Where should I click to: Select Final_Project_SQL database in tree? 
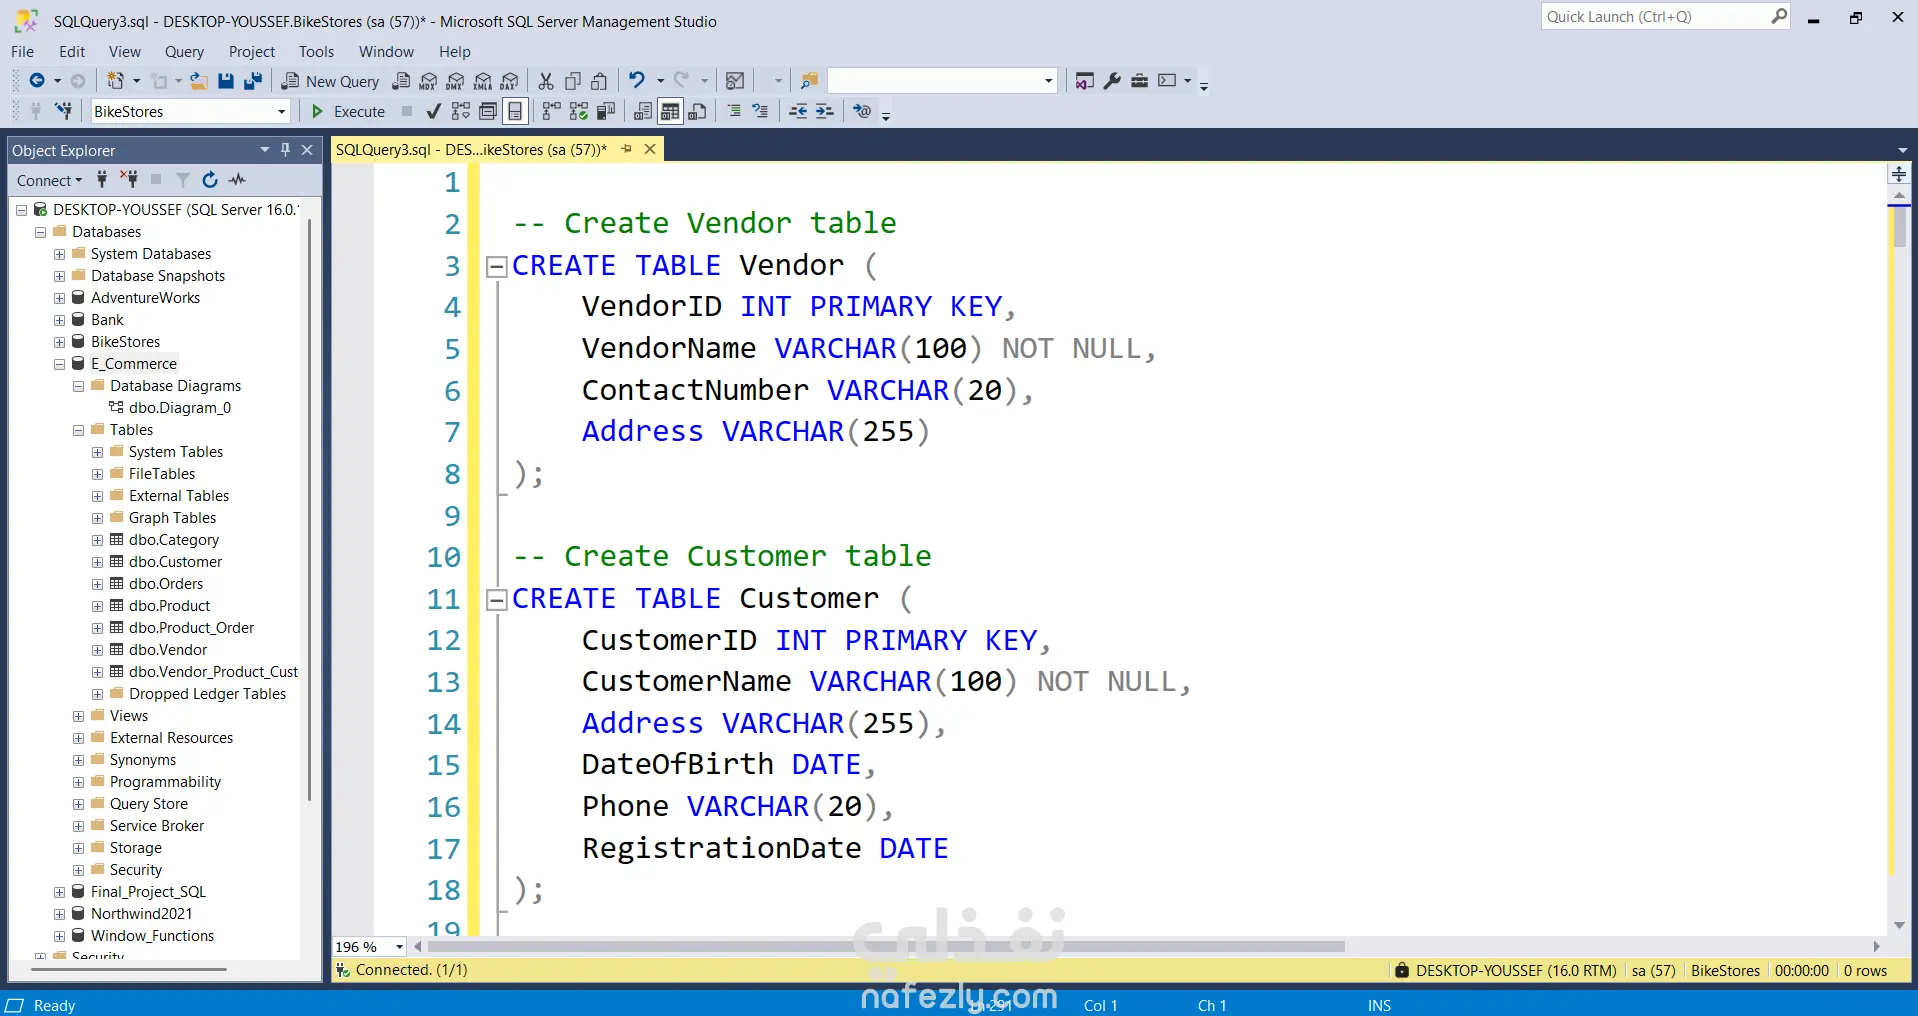pyautogui.click(x=148, y=892)
